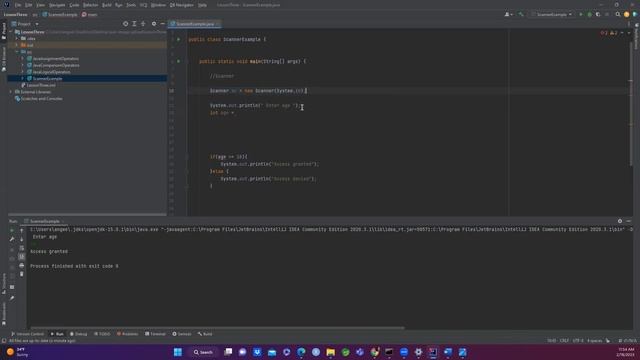
Task: Click the Run with Coverage icon
Action: pos(598,14)
